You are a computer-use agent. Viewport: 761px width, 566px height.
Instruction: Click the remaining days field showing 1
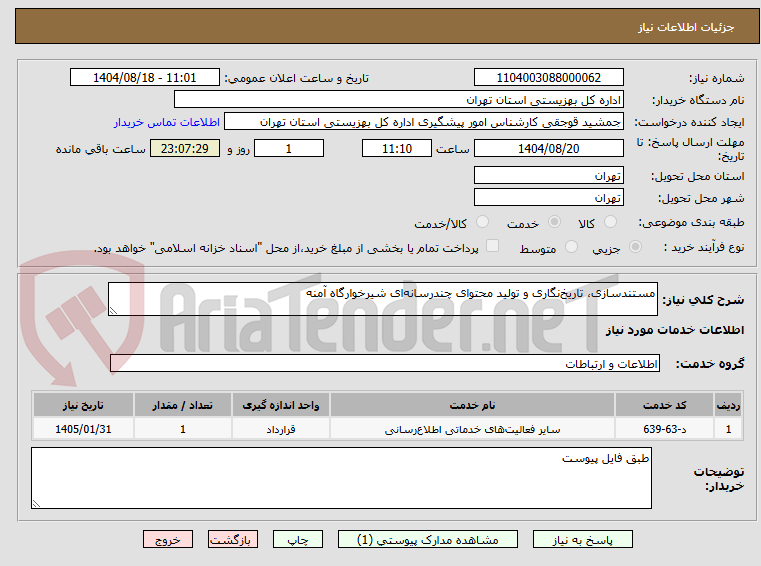(289, 149)
